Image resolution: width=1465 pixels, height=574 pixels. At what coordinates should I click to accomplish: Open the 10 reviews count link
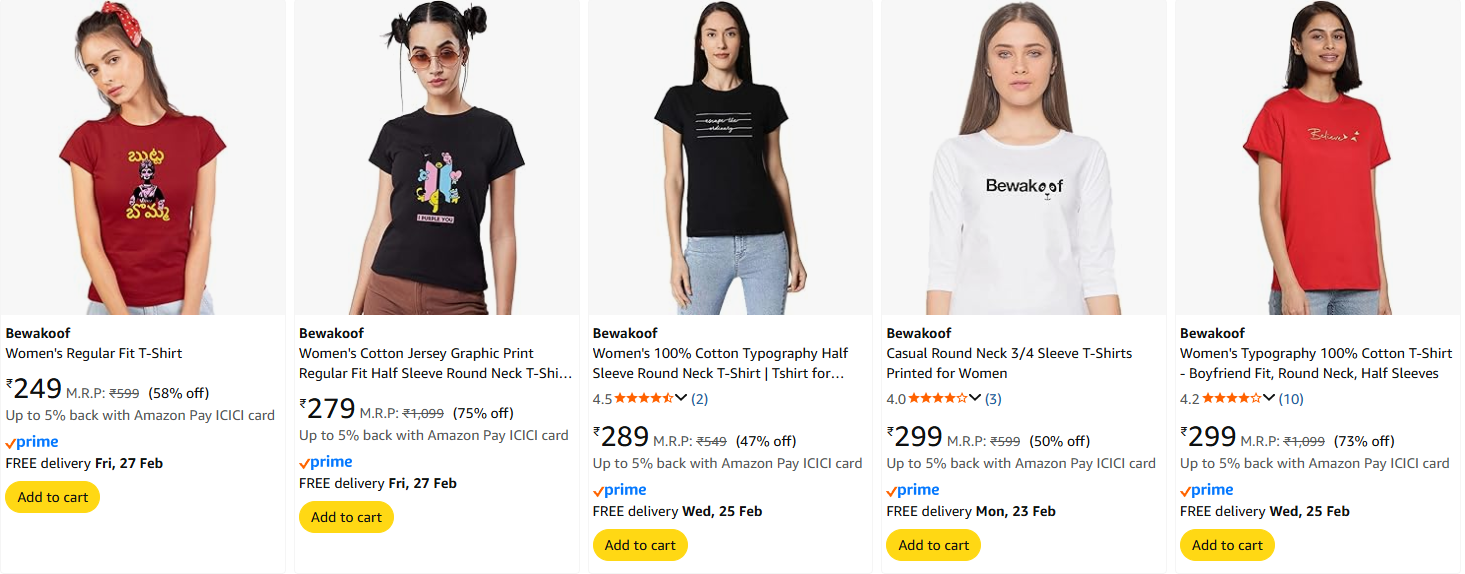(x=1291, y=399)
